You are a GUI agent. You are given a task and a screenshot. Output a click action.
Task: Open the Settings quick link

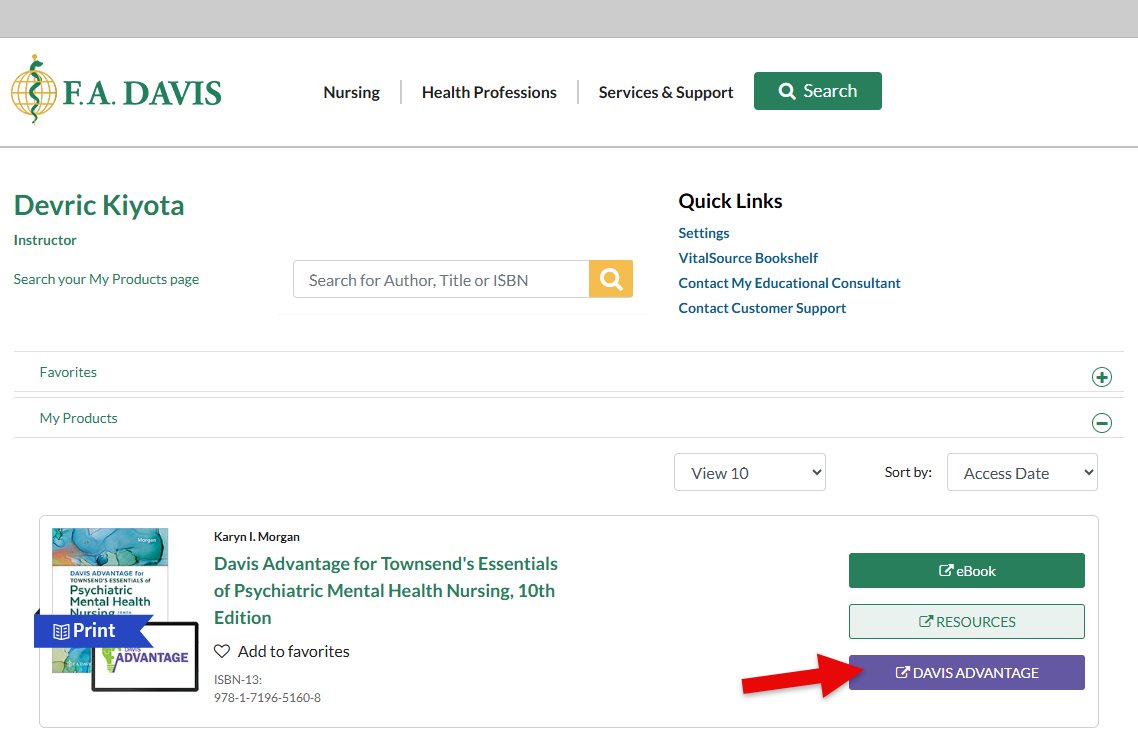pyautogui.click(x=704, y=233)
